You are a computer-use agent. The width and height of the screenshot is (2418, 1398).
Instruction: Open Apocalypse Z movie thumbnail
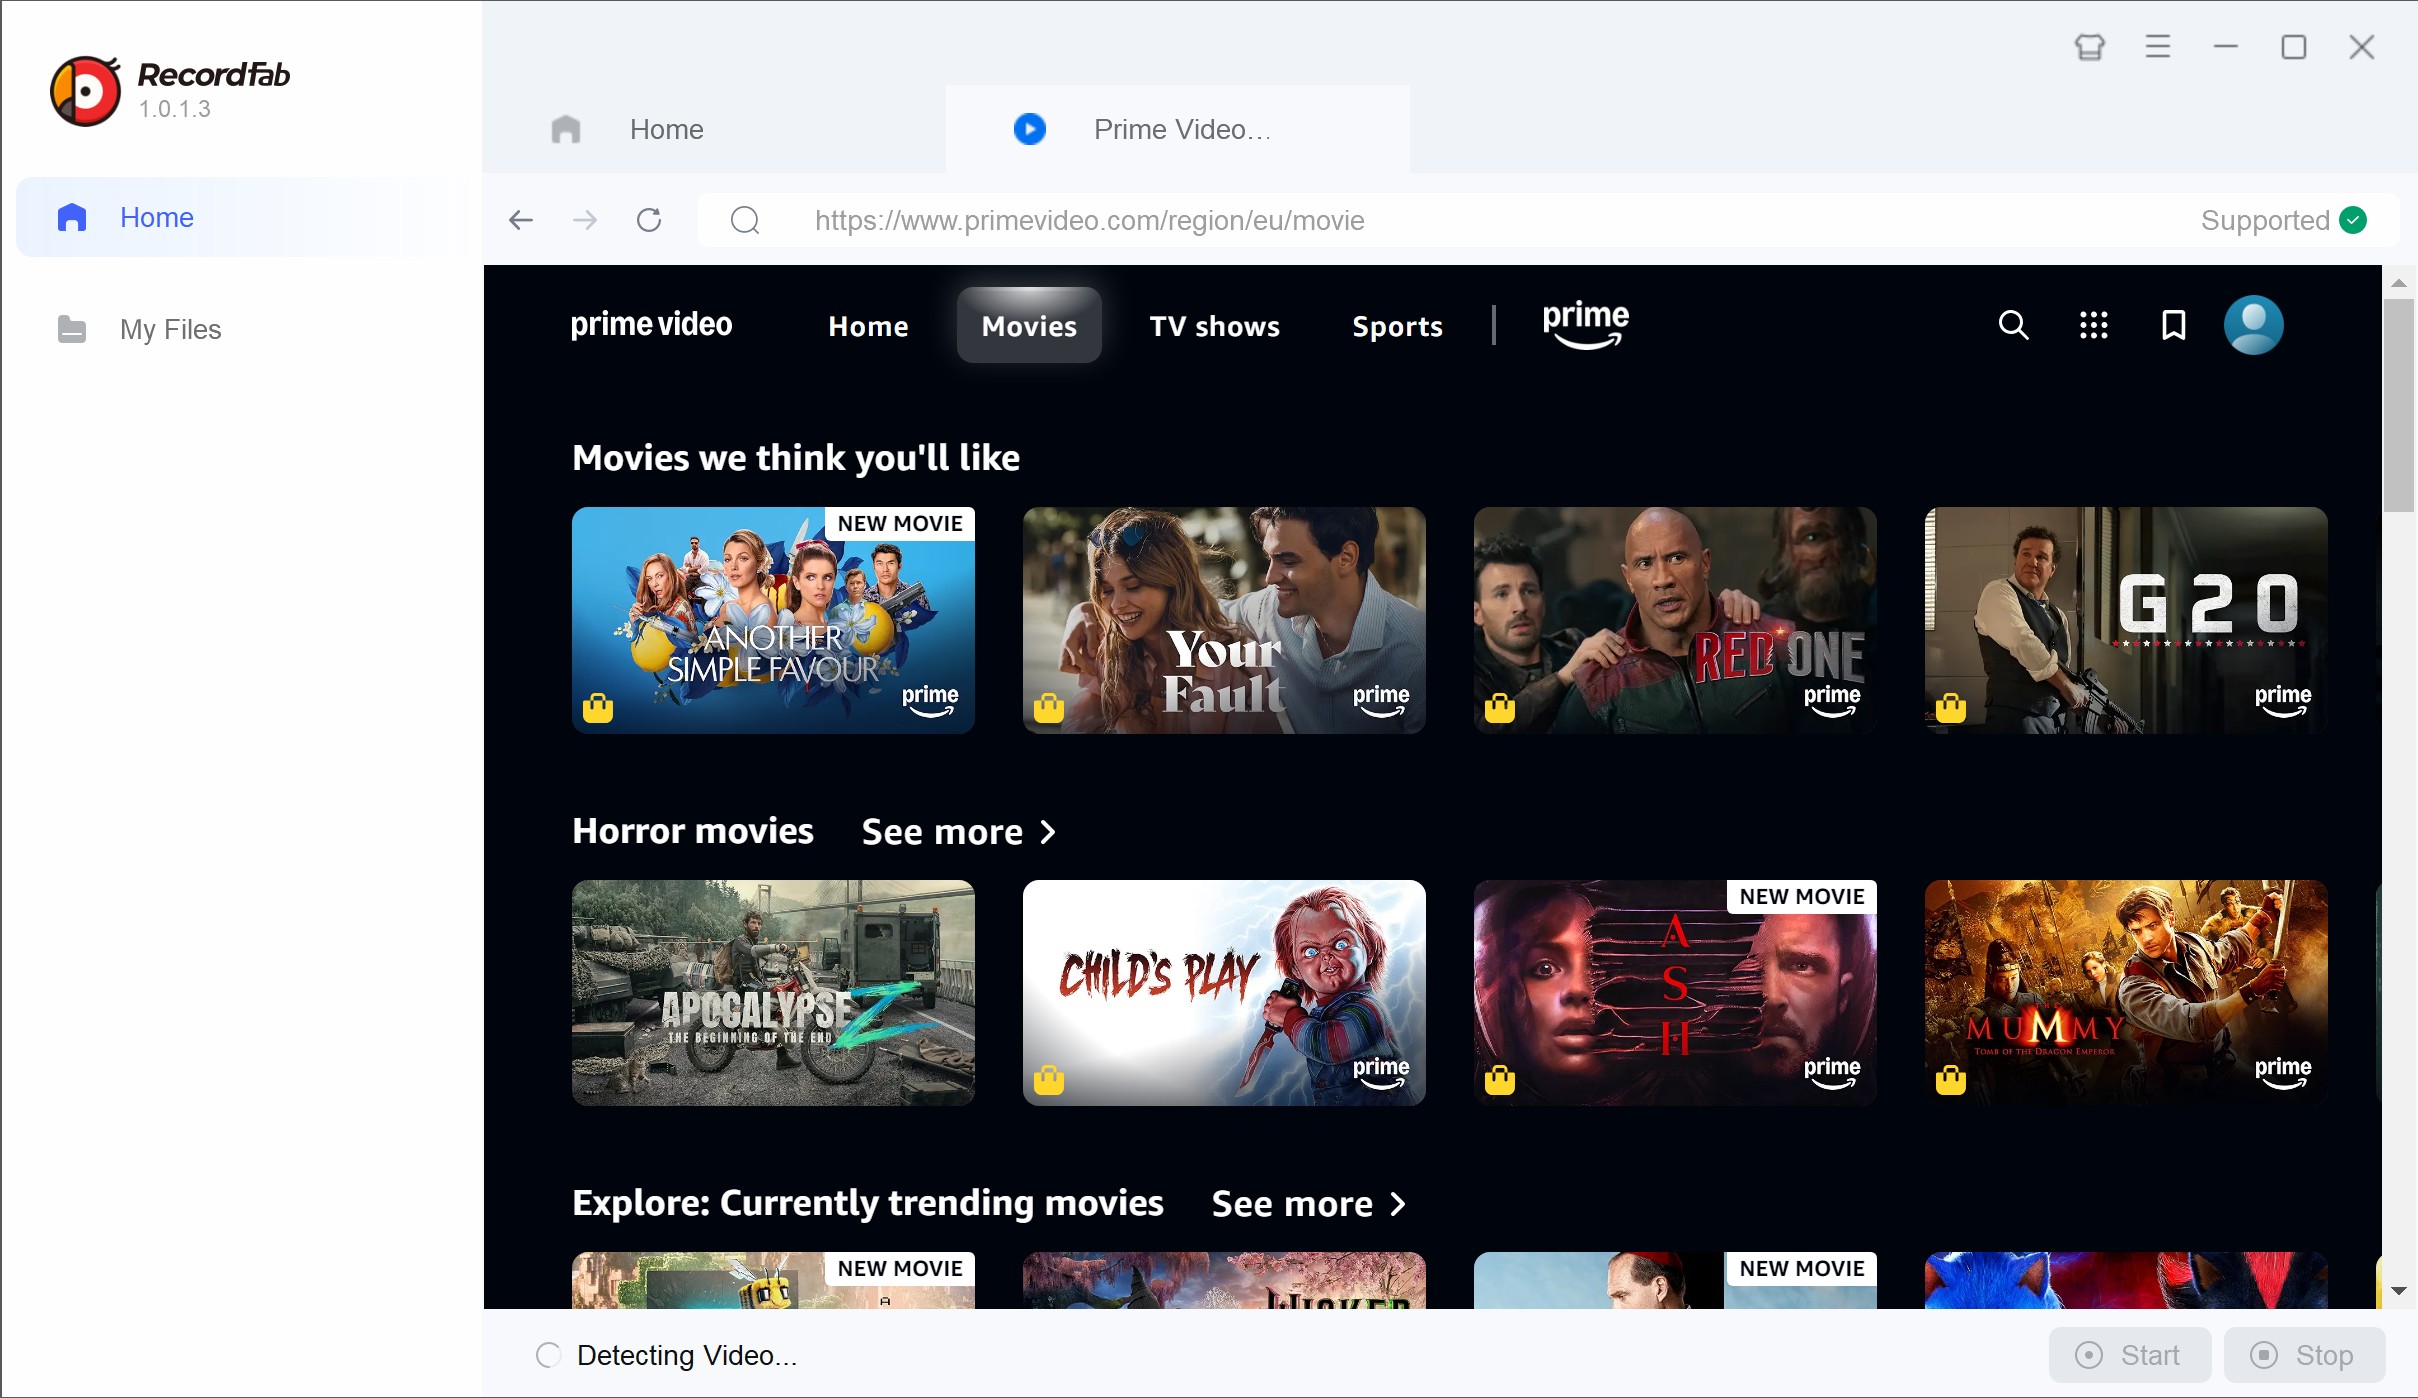click(773, 993)
